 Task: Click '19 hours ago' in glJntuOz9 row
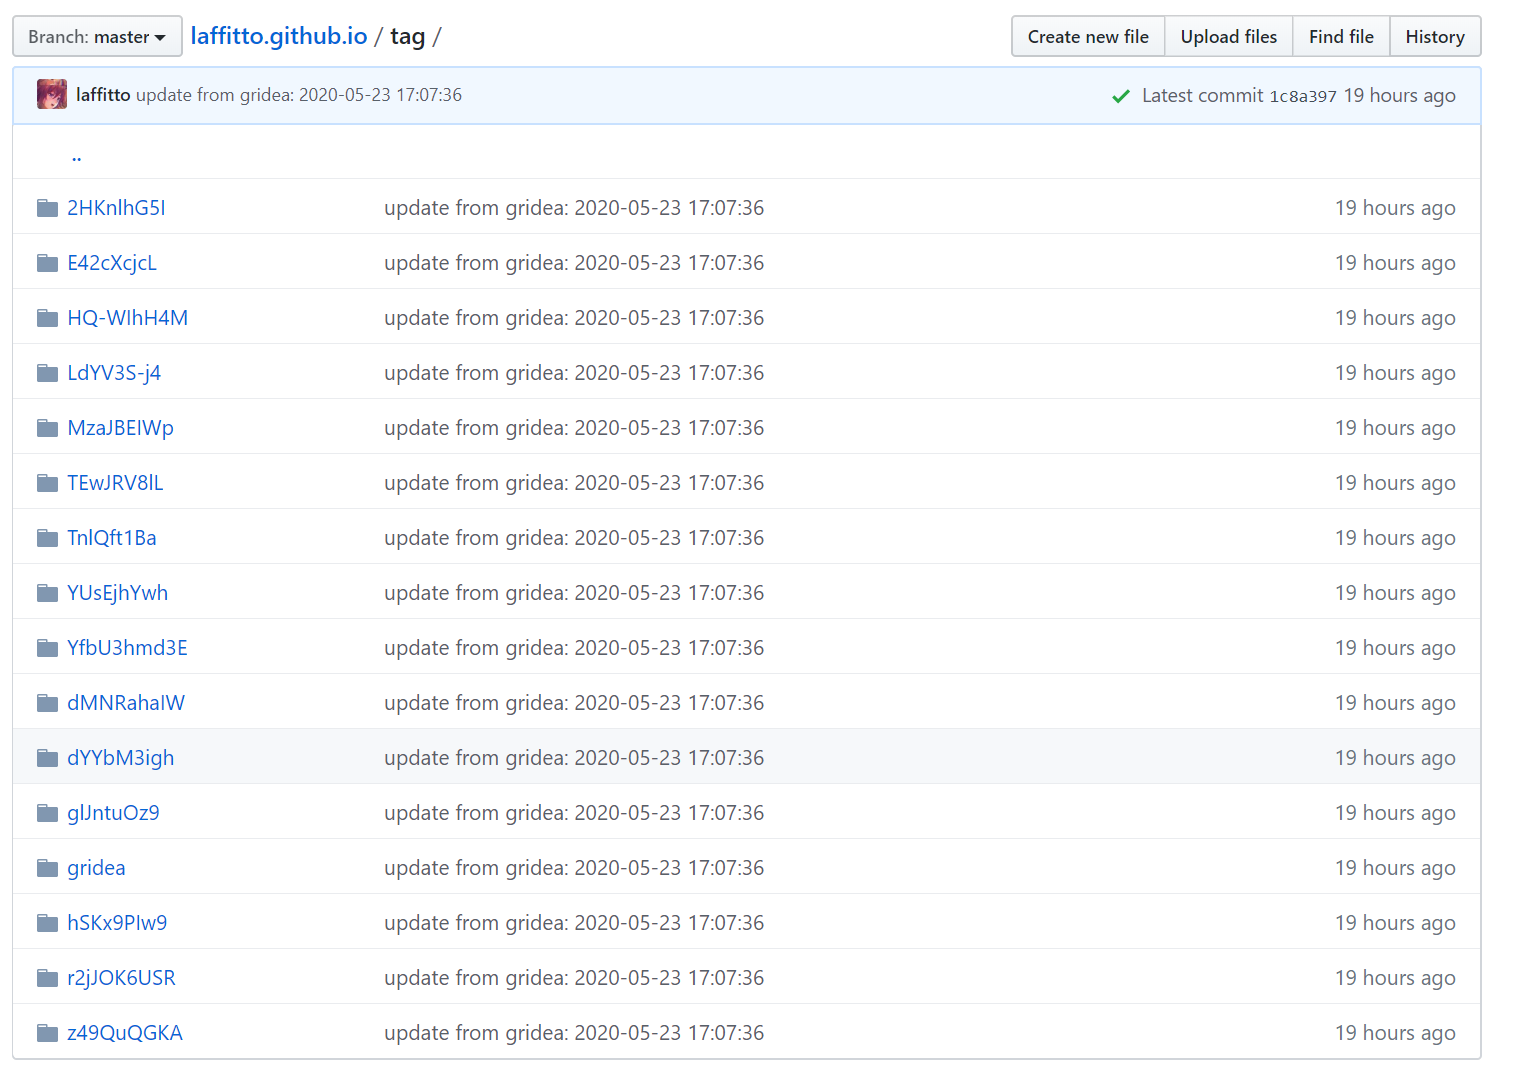[1395, 813]
